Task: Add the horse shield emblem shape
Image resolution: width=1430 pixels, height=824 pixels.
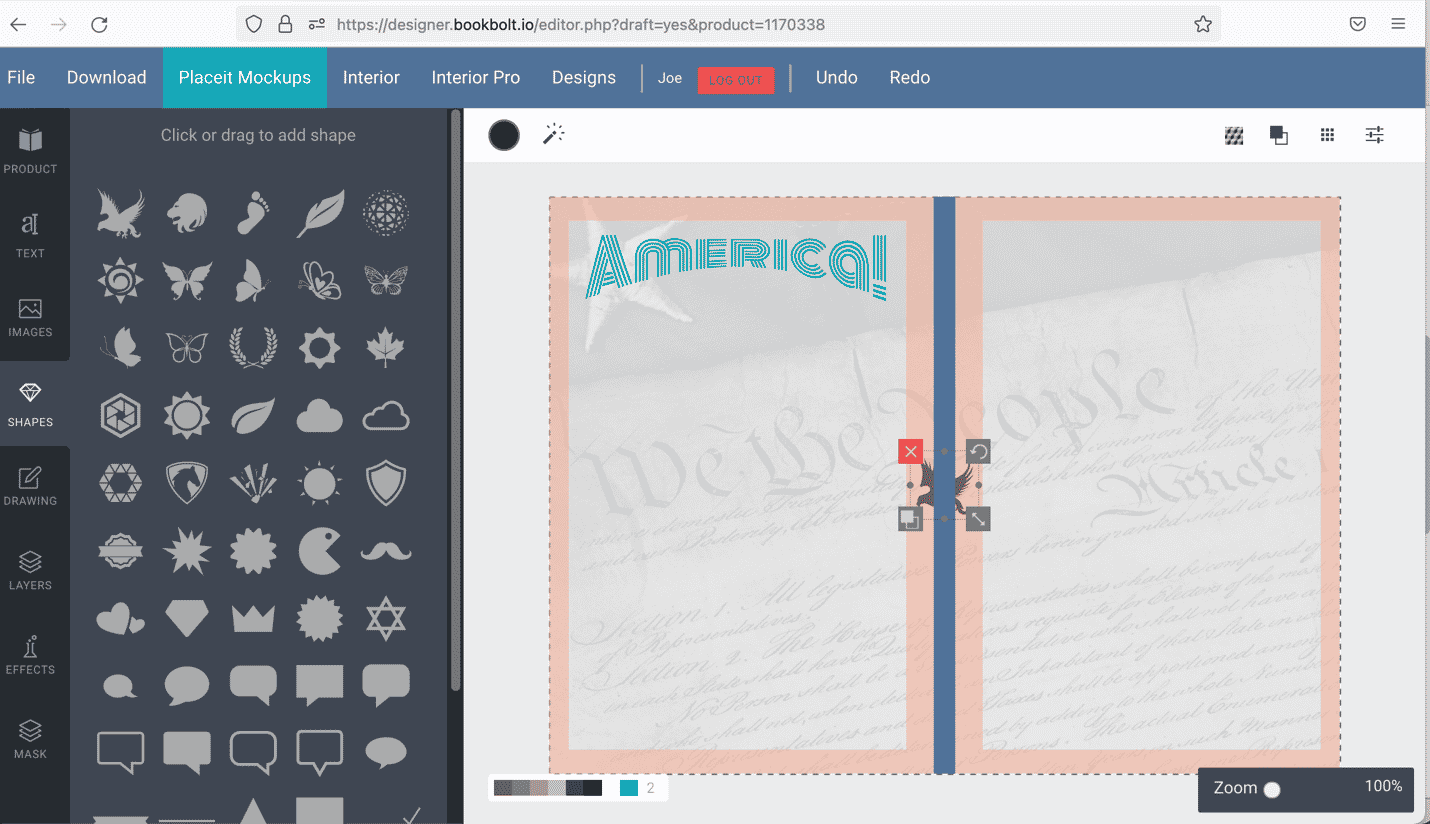Action: tap(187, 483)
